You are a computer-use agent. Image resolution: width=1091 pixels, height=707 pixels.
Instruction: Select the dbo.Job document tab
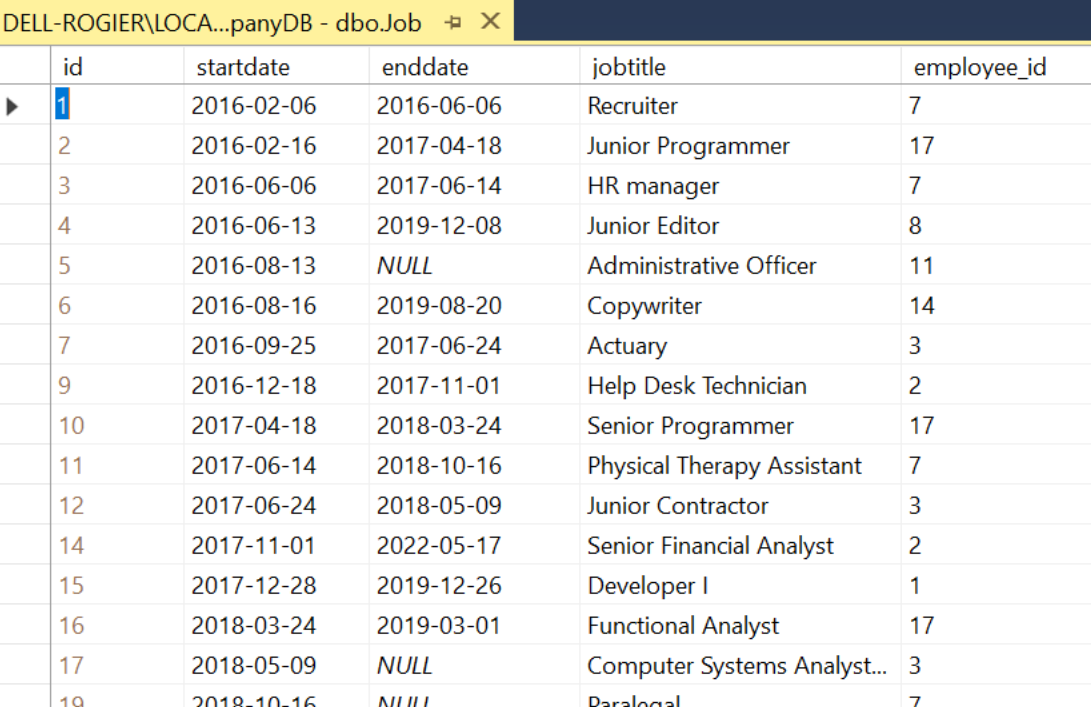point(212,22)
